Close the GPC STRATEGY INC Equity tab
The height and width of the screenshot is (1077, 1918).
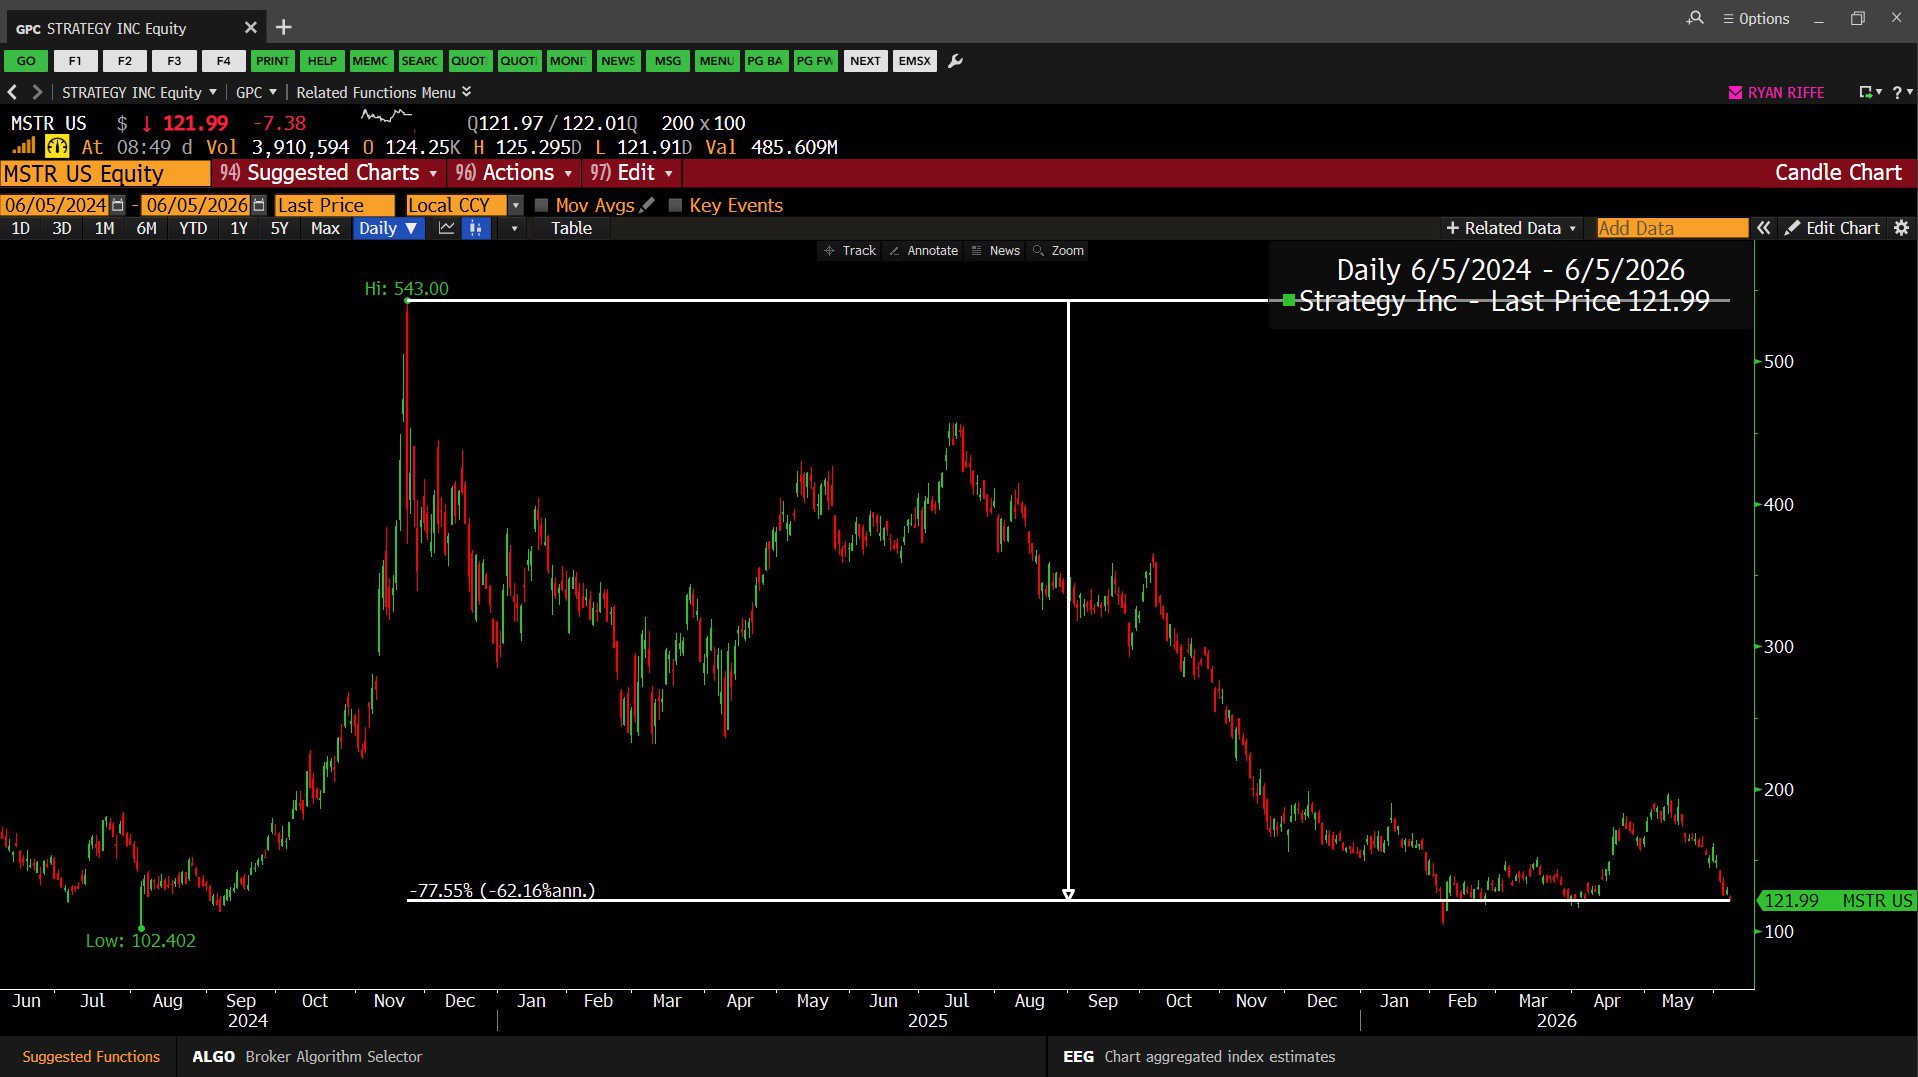(251, 27)
